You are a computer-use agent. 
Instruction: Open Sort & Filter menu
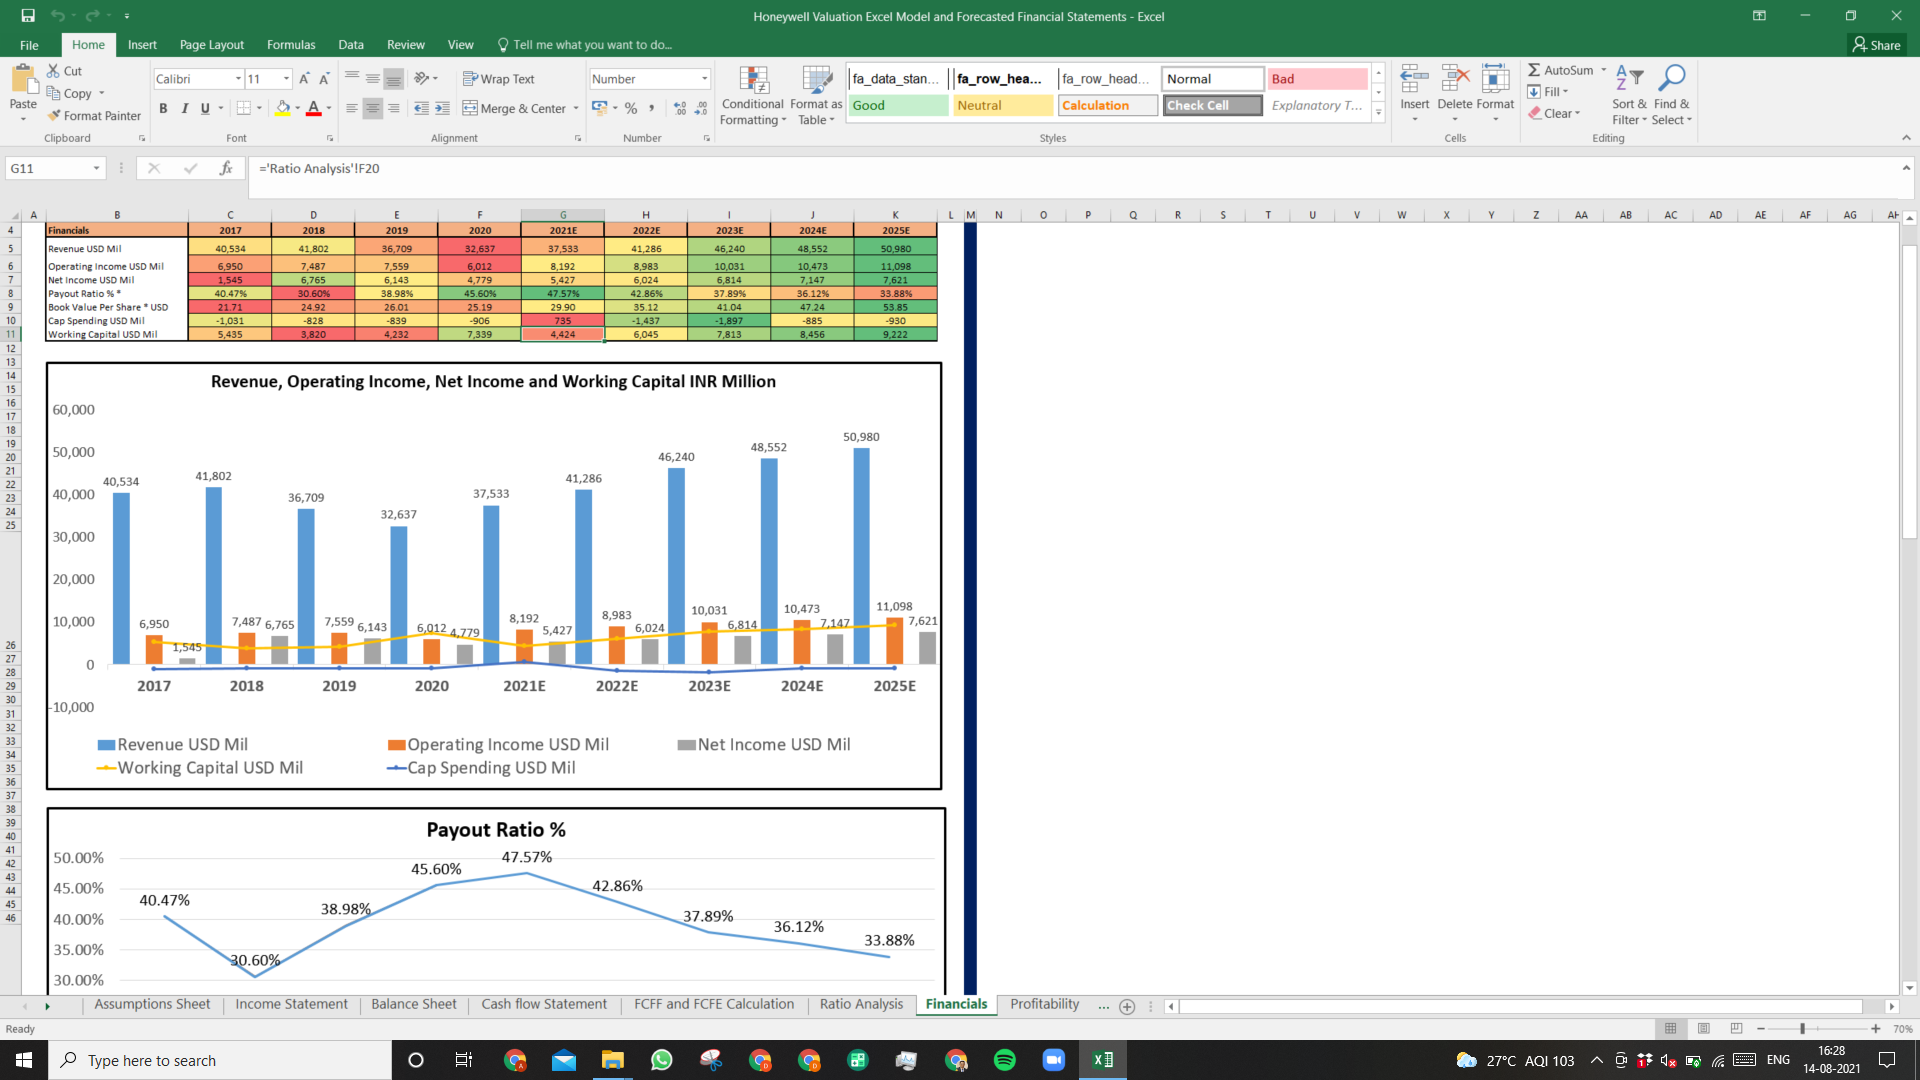1629,96
